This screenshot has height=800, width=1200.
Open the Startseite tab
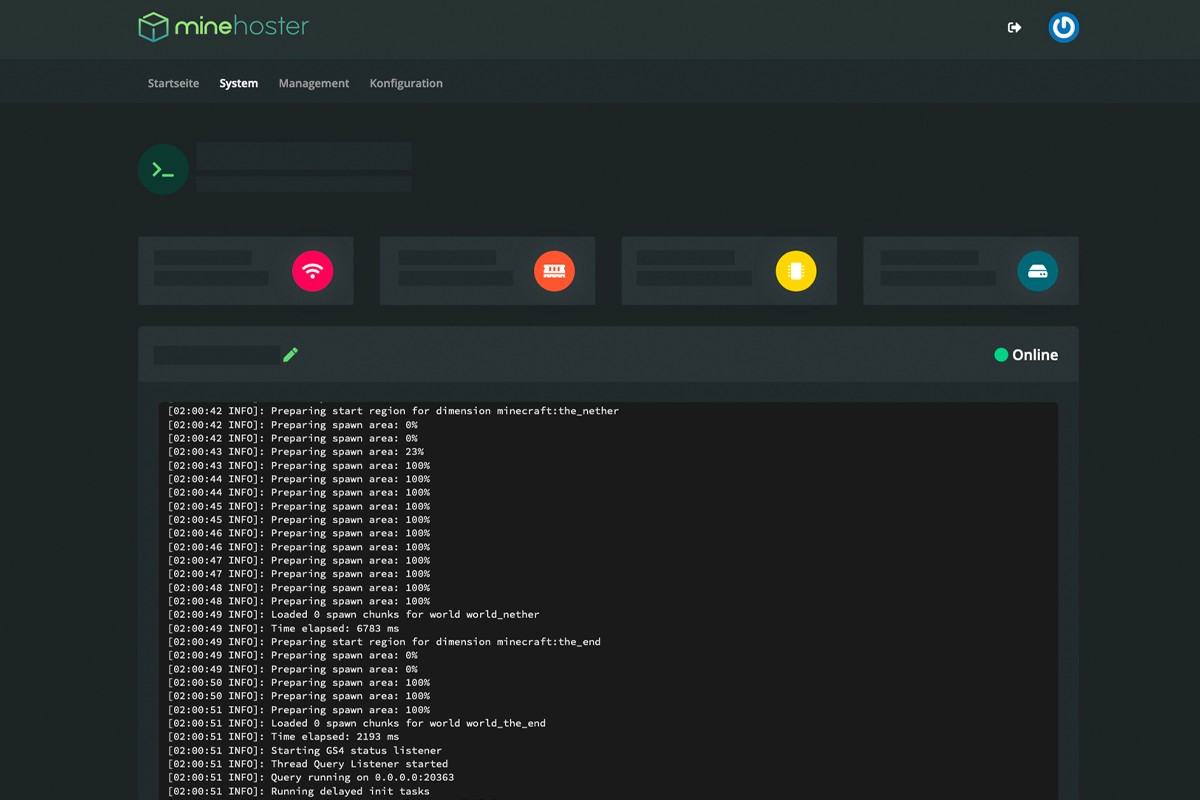(173, 83)
